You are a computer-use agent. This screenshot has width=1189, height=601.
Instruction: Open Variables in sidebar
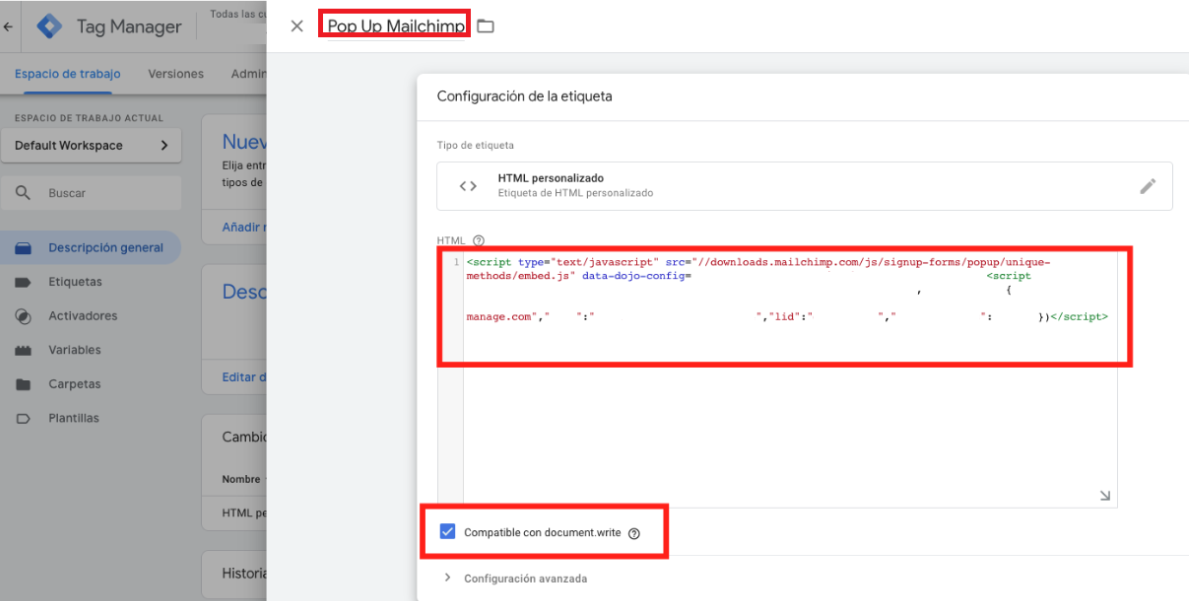[74, 350]
